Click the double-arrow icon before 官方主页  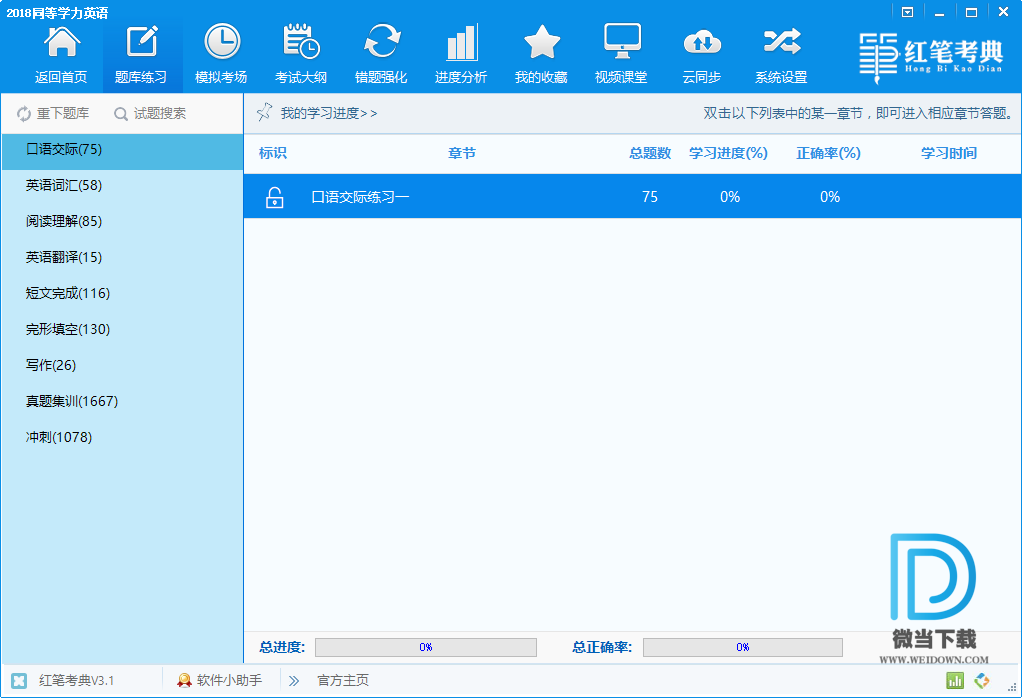[294, 681]
